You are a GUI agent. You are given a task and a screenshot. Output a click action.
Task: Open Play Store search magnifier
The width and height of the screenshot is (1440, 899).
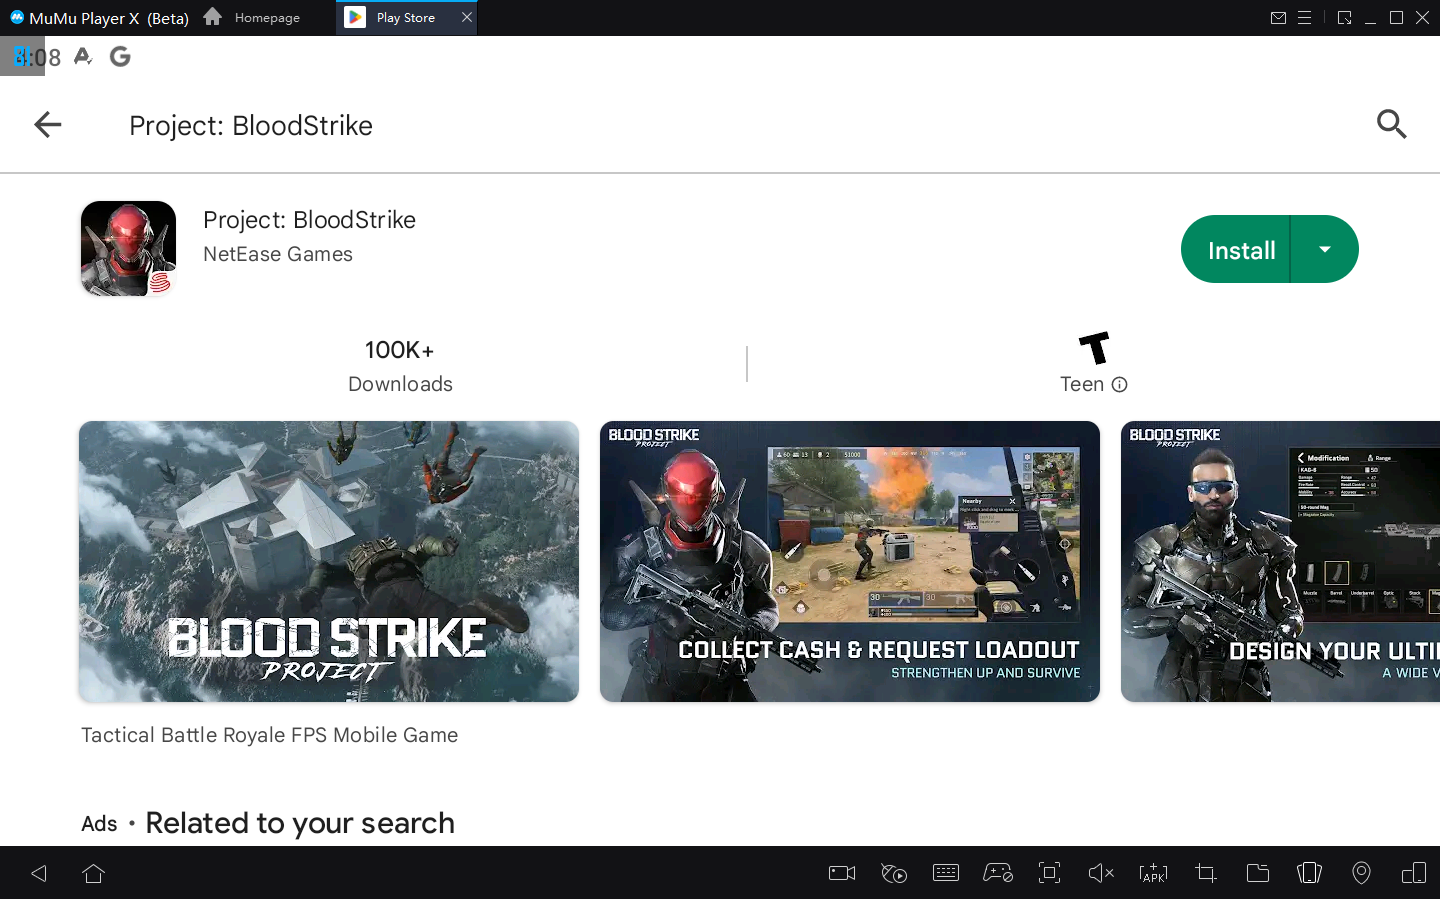click(x=1391, y=125)
